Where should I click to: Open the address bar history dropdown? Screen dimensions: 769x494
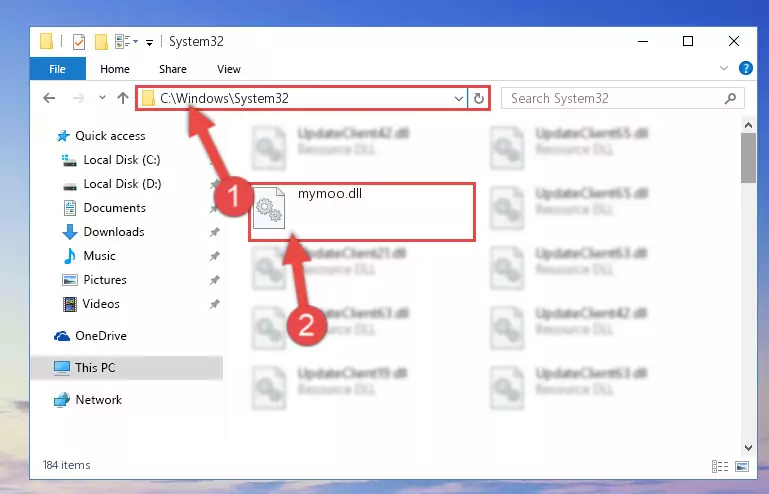coord(459,99)
